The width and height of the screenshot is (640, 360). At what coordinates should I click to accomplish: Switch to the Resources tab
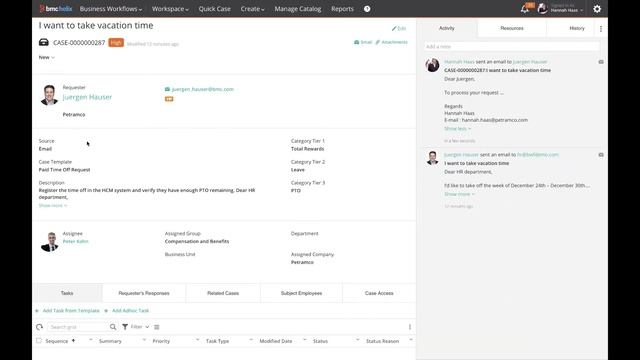511,28
